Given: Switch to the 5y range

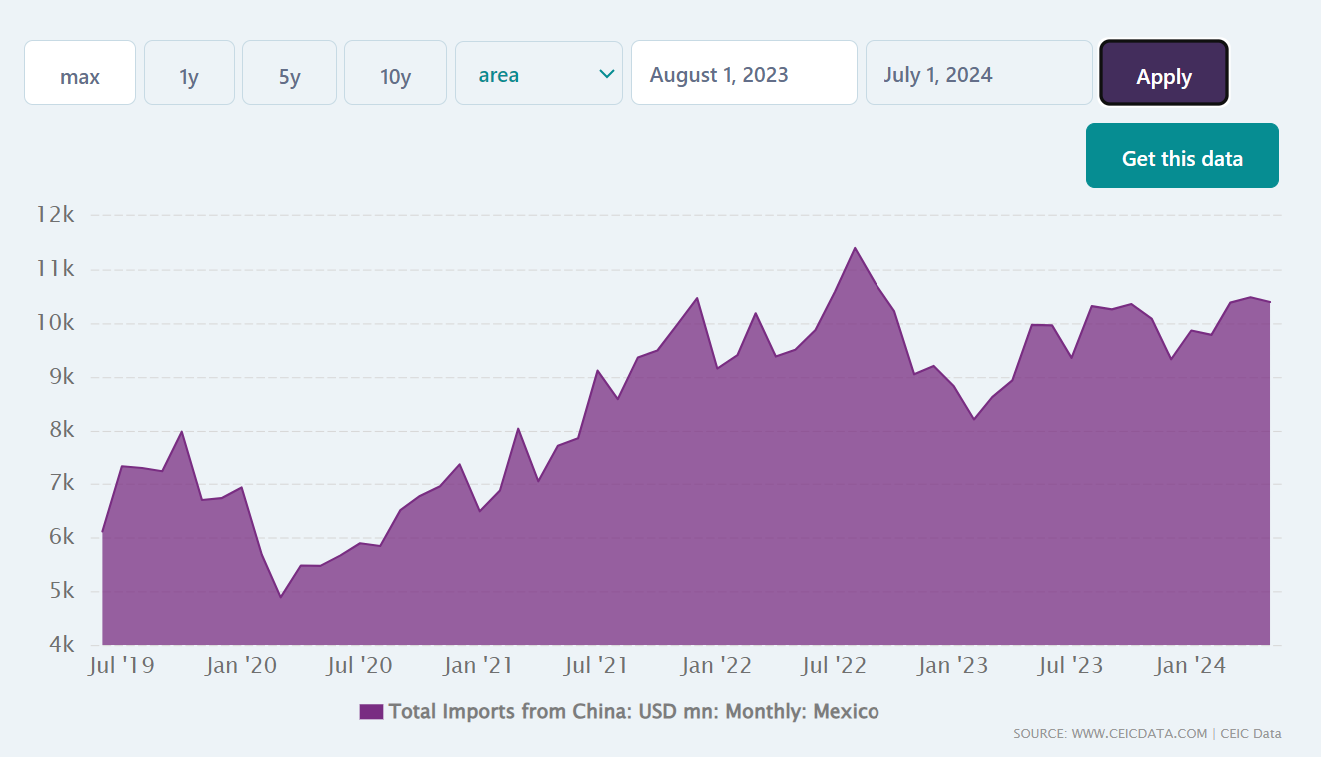Looking at the screenshot, I should click(x=289, y=72).
